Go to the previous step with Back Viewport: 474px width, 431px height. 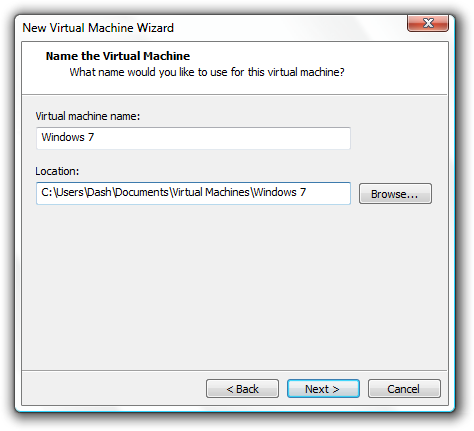coord(242,388)
